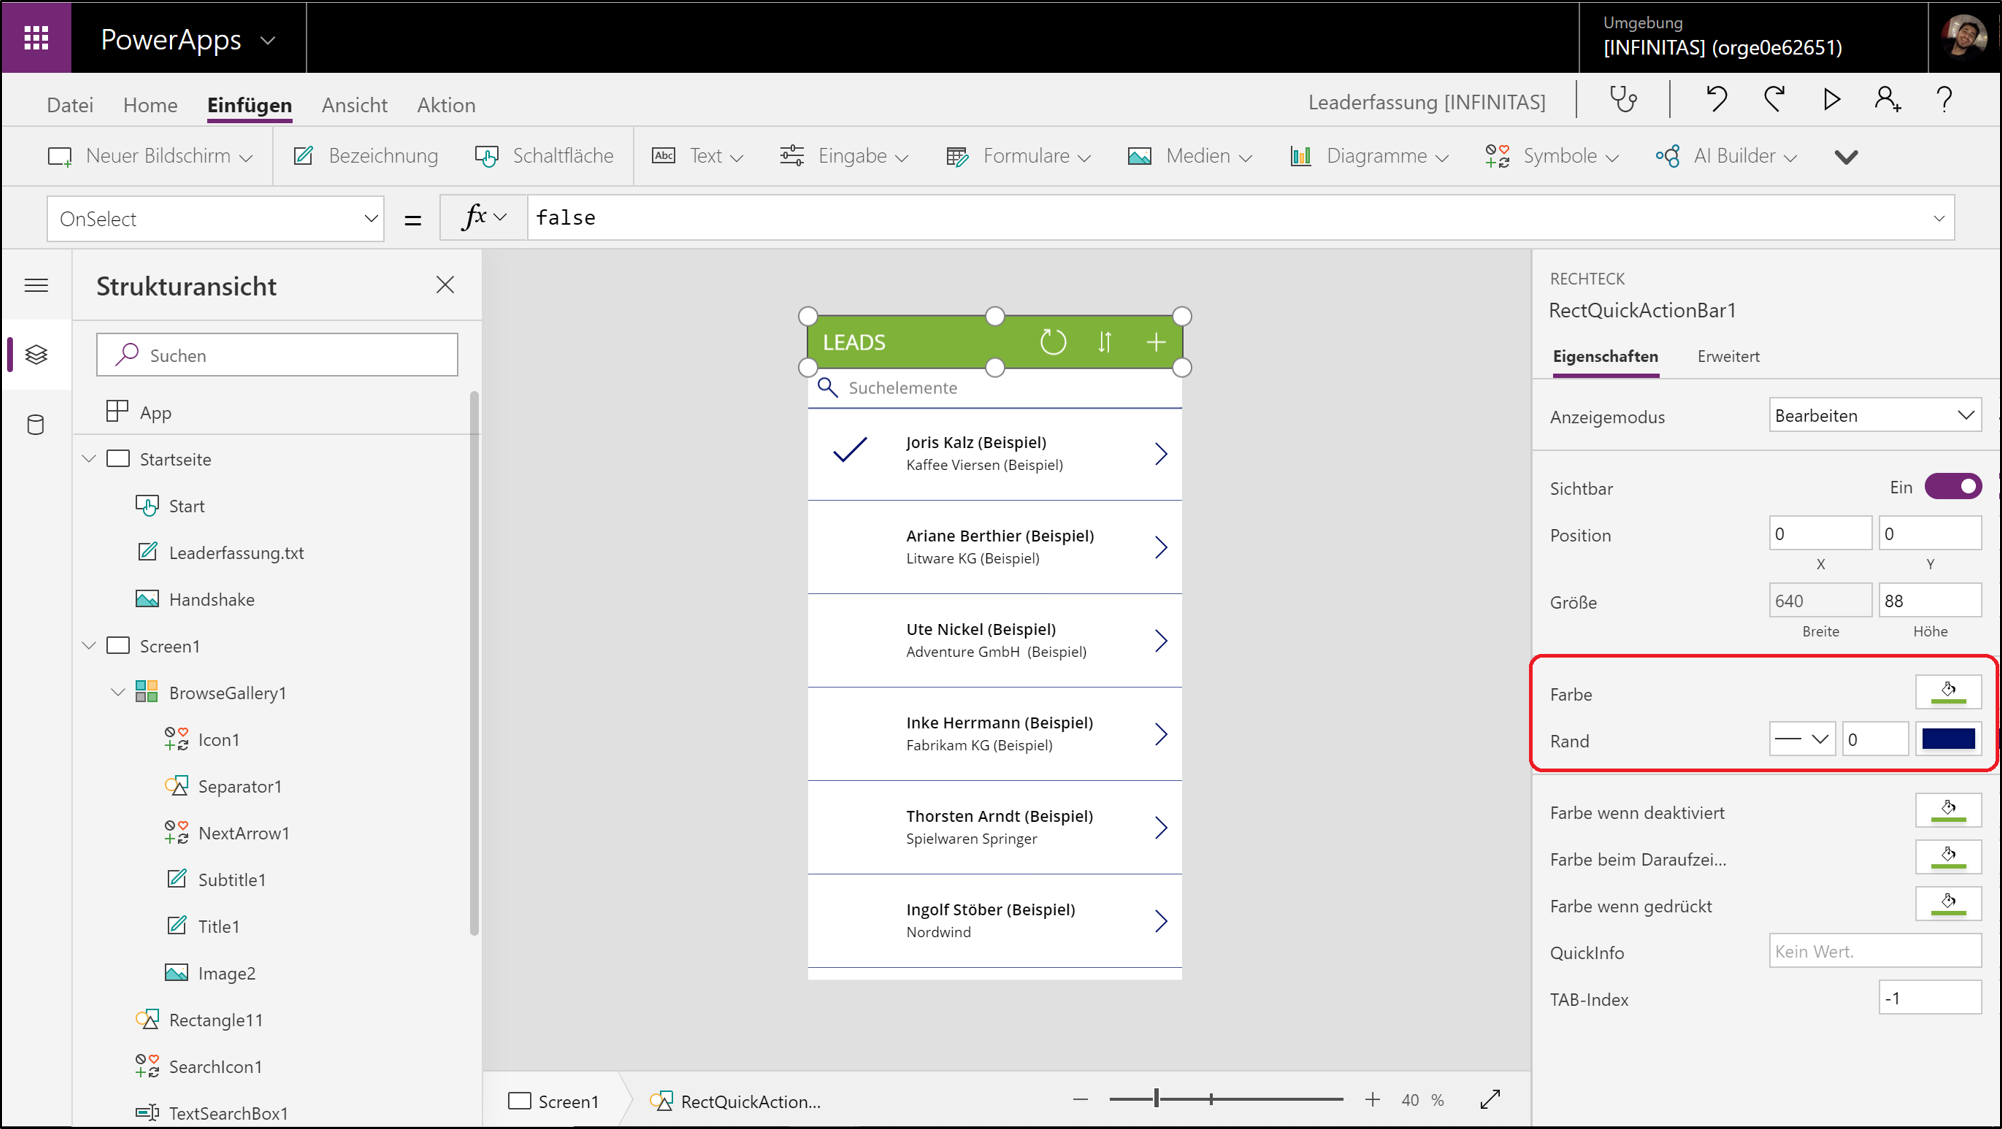Open the Anzeigemodus Bearbeiten dropdown

(x=1874, y=414)
